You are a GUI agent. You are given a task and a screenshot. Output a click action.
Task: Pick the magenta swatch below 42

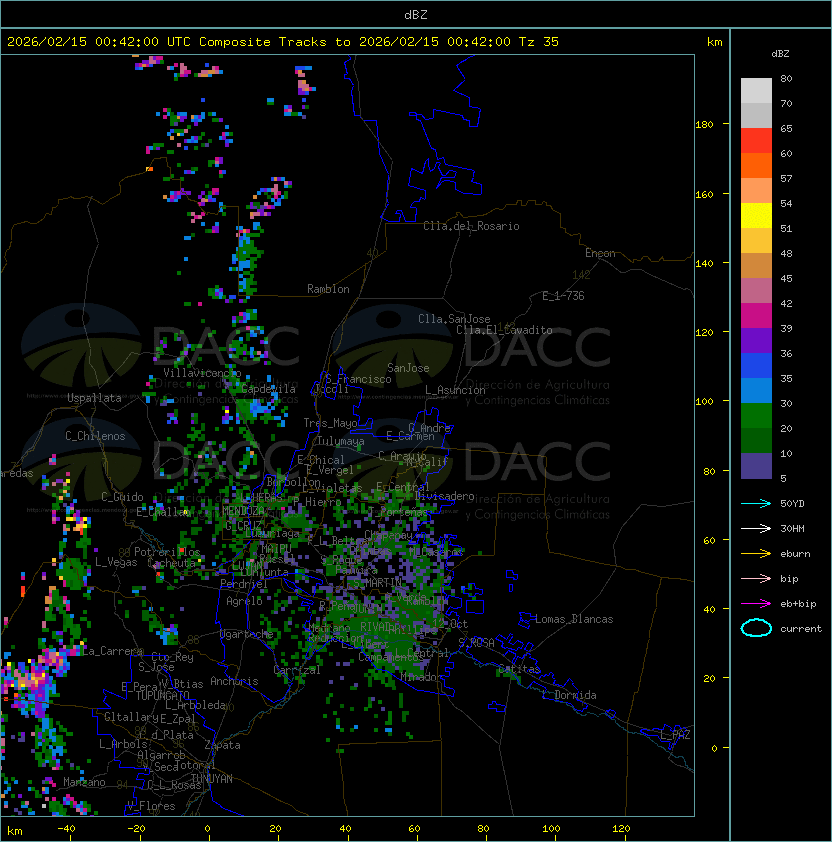pyautogui.click(x=756, y=316)
